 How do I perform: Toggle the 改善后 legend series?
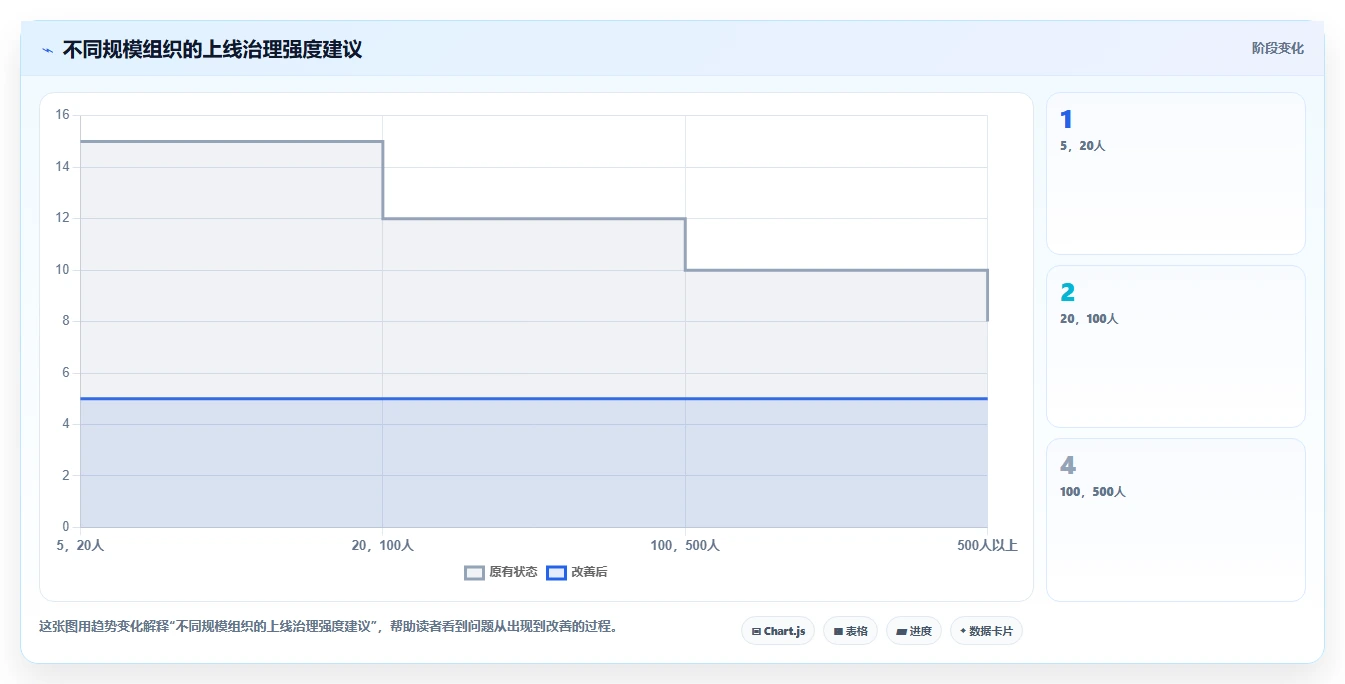click(x=577, y=572)
